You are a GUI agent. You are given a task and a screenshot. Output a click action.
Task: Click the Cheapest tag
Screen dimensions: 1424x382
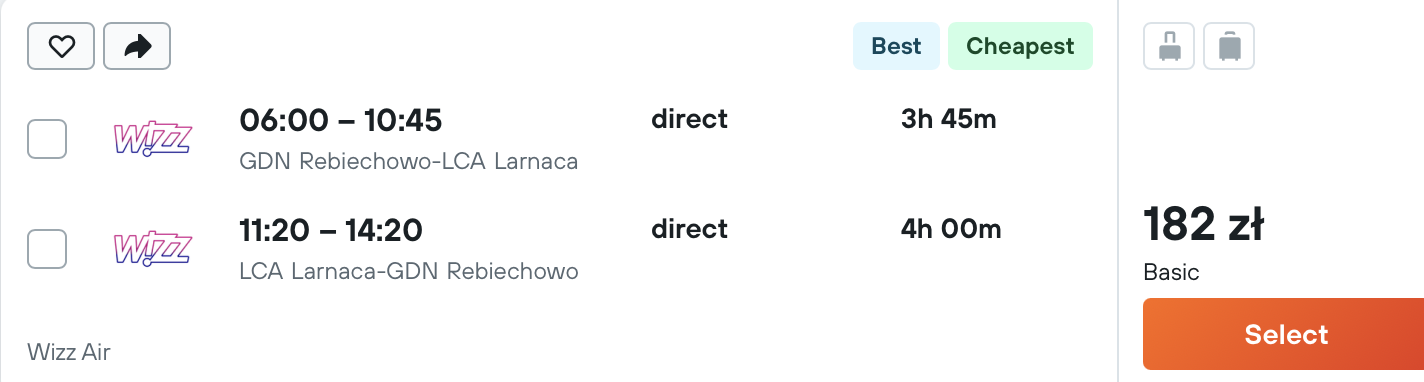click(x=1020, y=46)
